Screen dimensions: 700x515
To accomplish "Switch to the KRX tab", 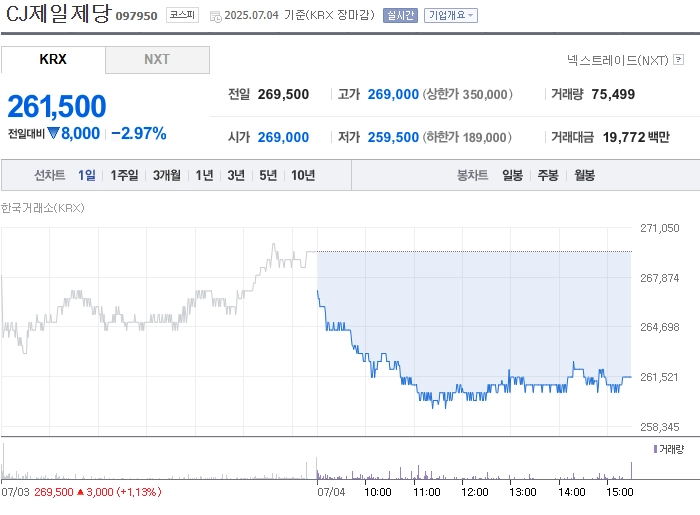I will (53, 59).
